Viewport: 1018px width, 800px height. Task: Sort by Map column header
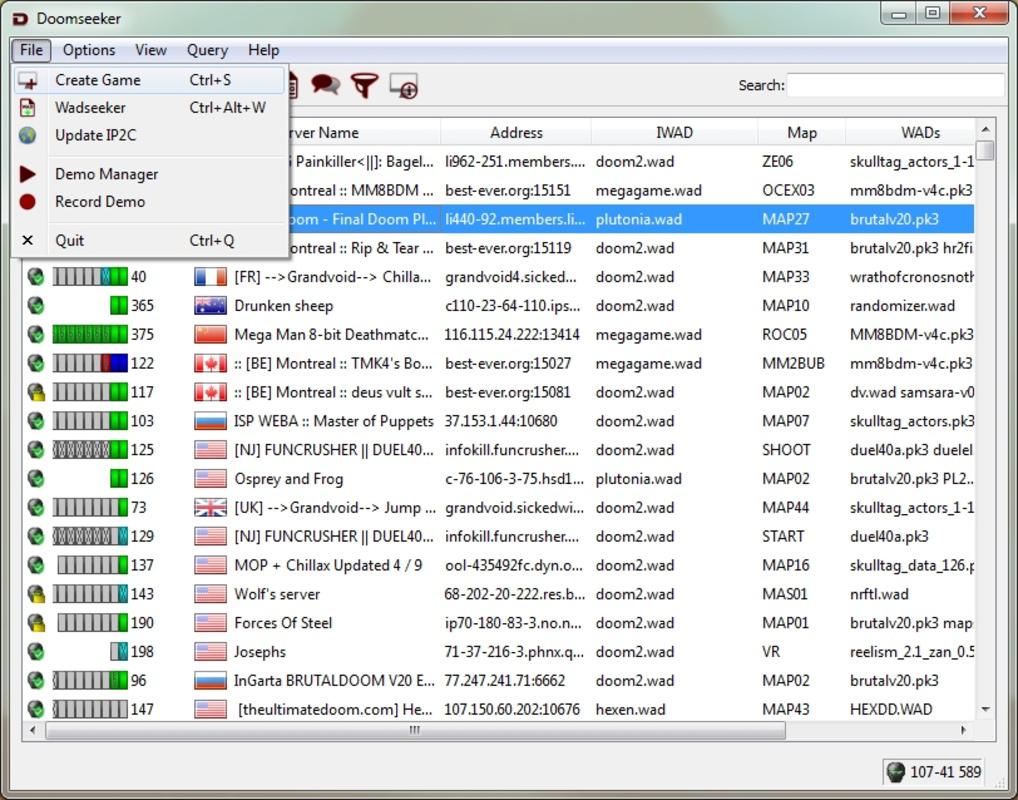802,132
